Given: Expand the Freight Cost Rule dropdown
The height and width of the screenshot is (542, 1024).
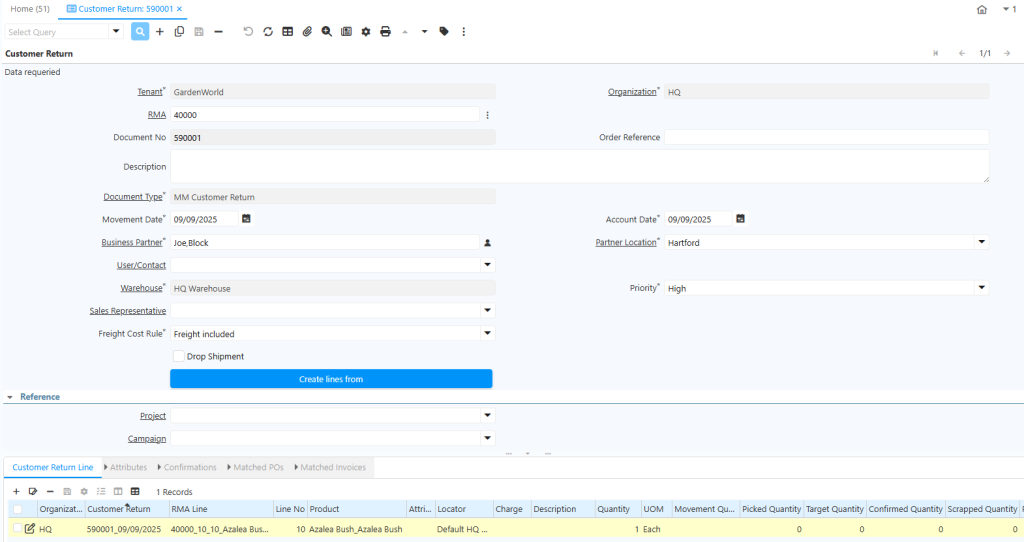Looking at the screenshot, I should 487,333.
